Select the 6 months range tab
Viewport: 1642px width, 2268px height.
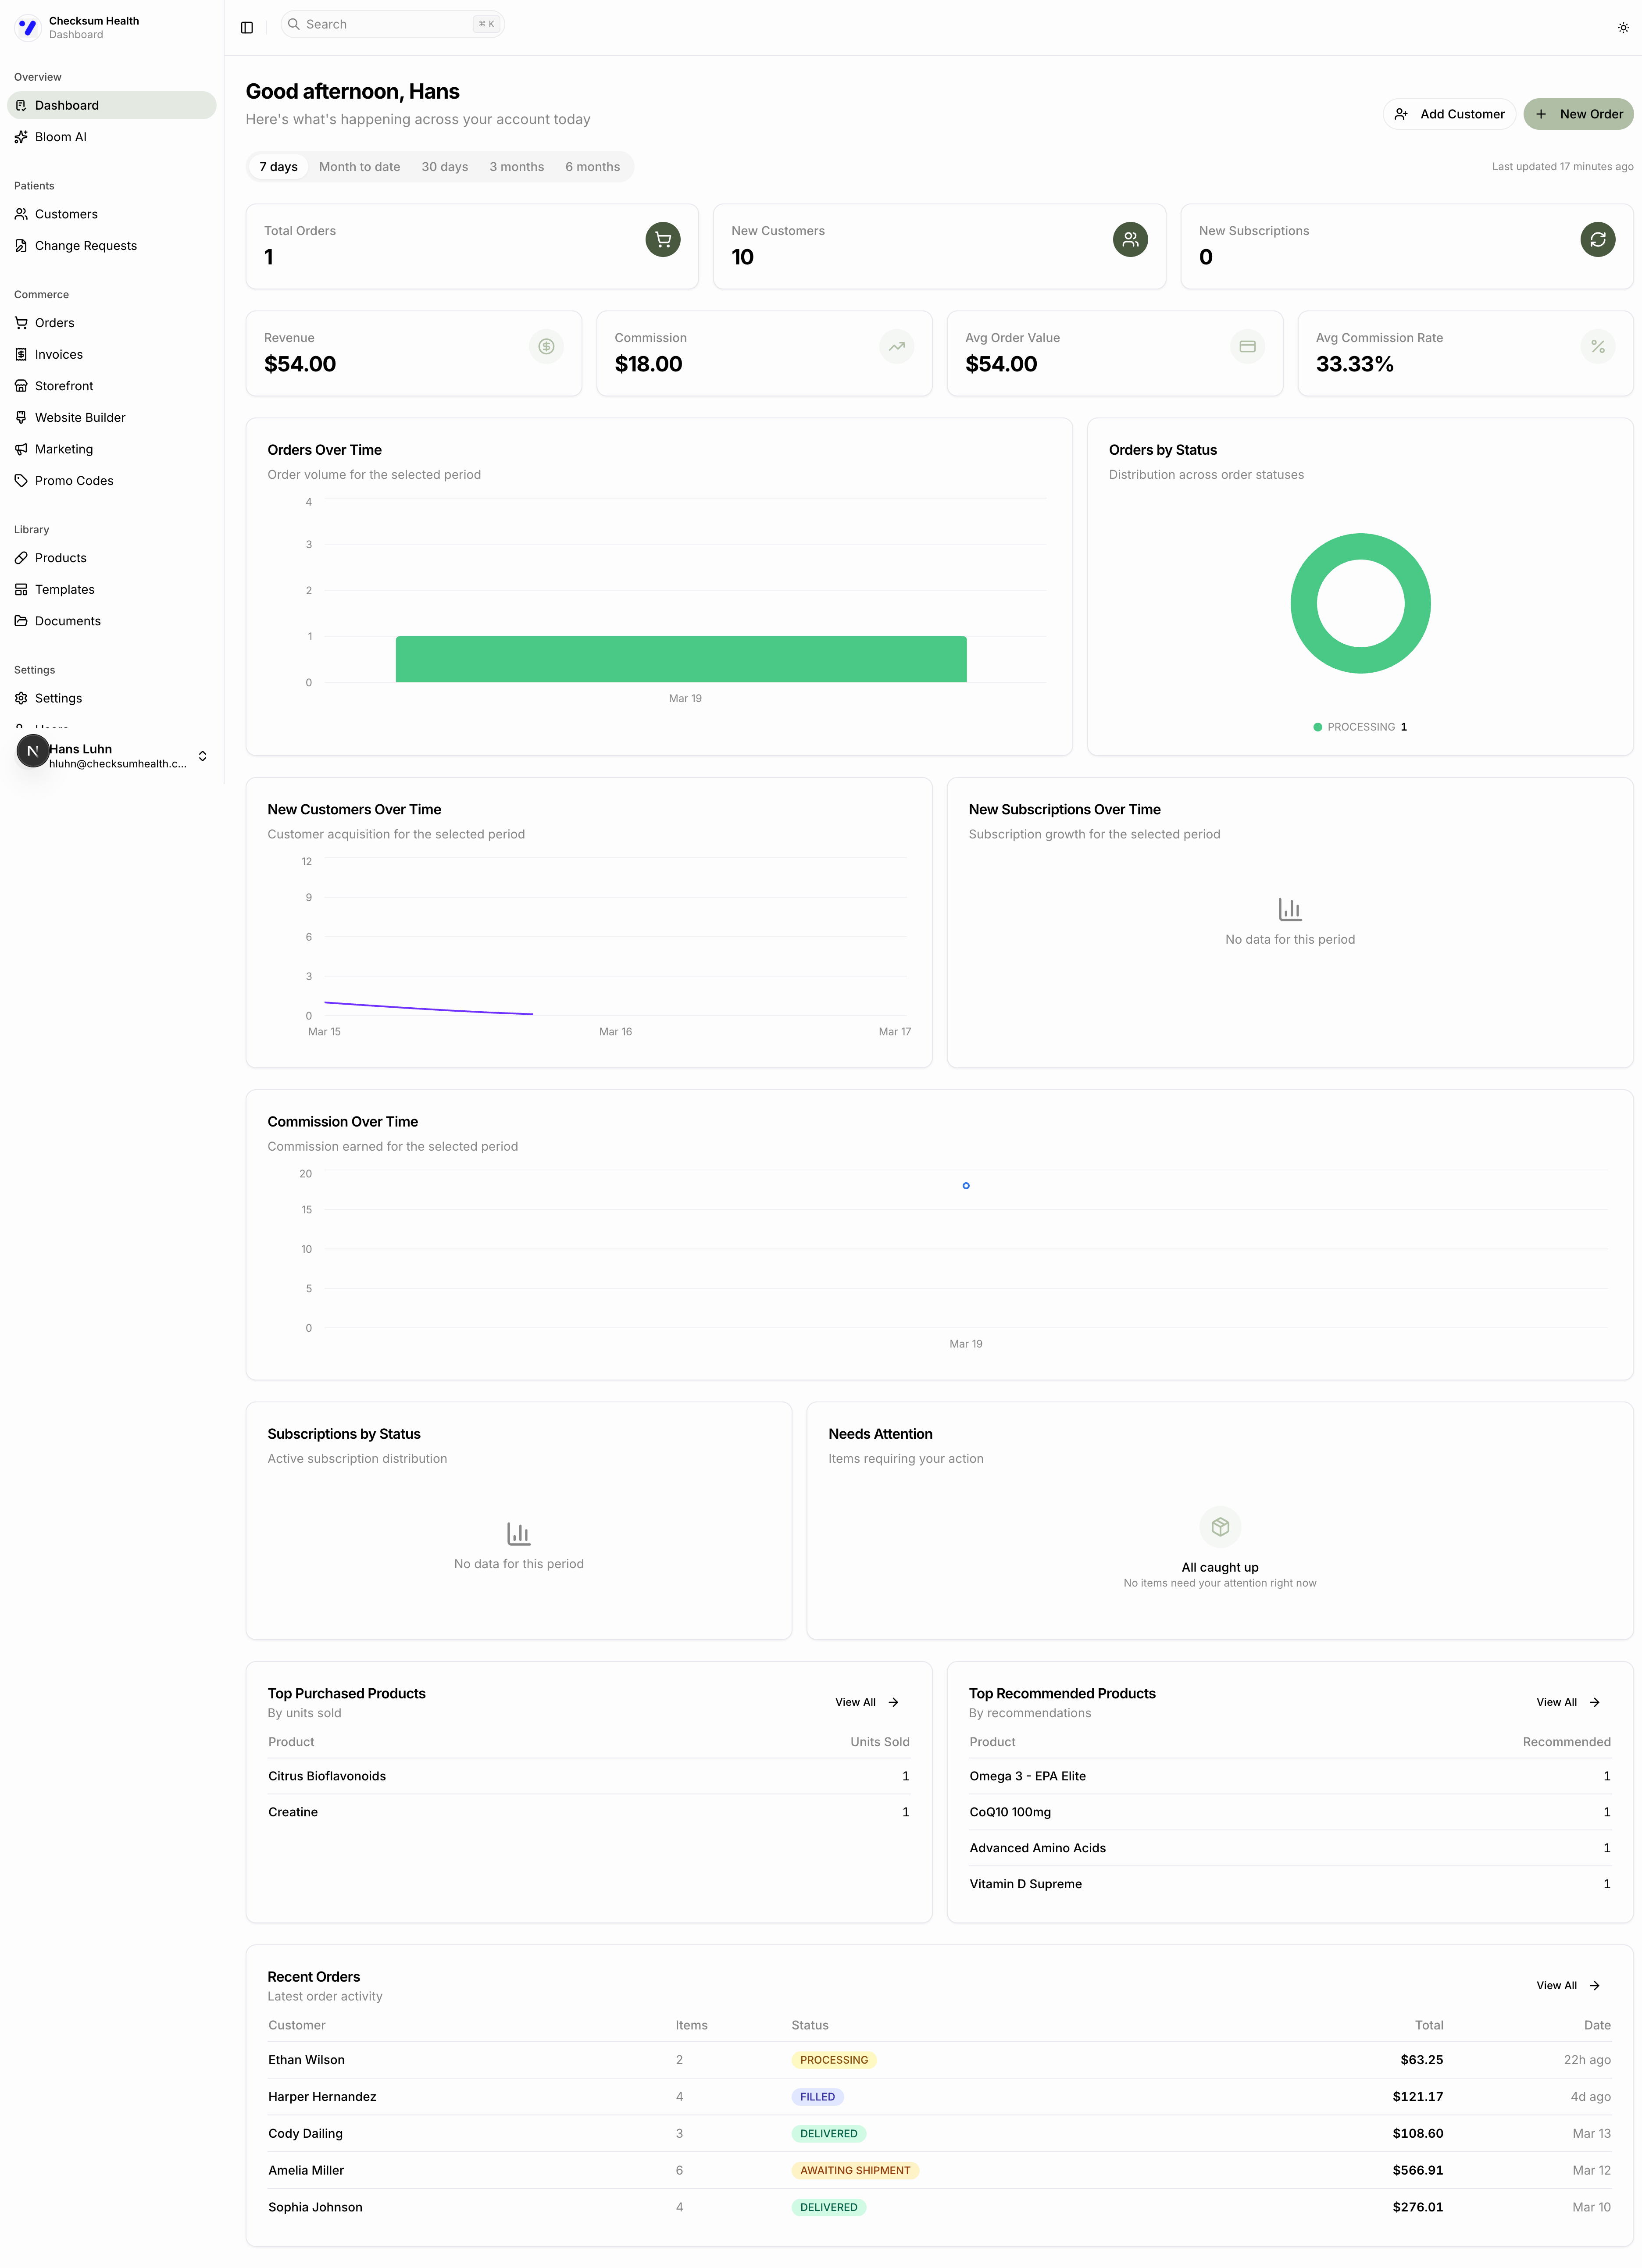point(592,167)
